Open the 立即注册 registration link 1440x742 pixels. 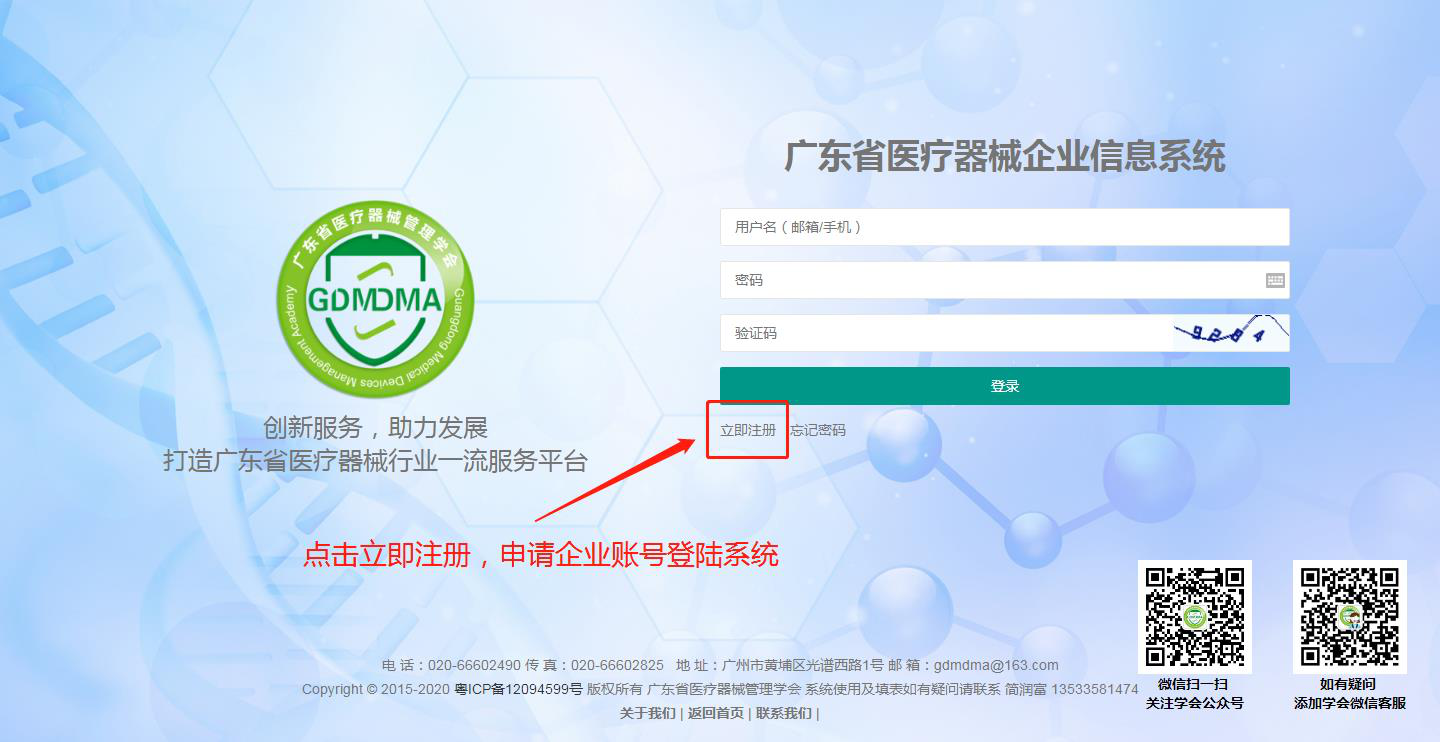pyautogui.click(x=748, y=430)
